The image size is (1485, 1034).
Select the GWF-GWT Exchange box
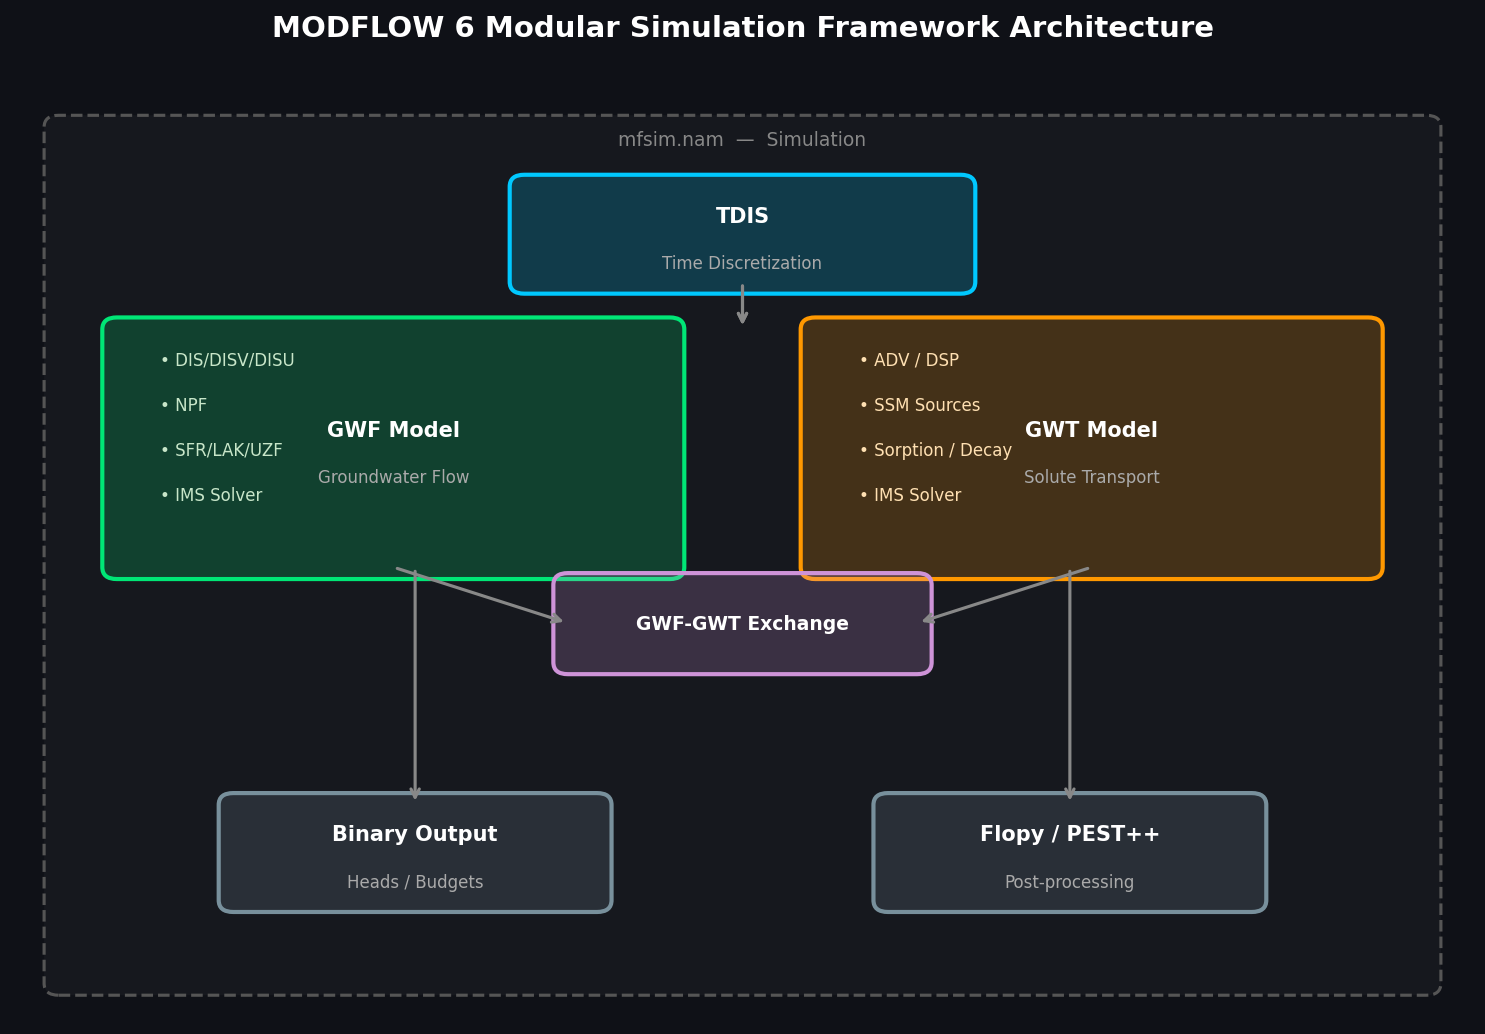tap(742, 624)
